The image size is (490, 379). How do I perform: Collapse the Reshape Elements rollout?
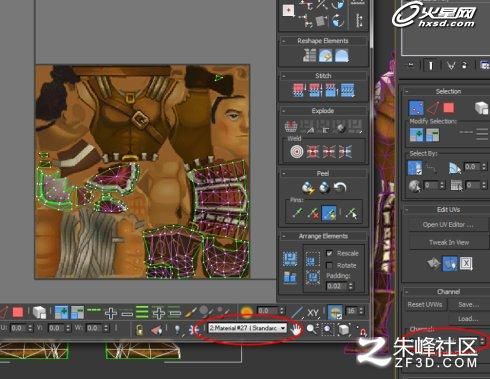click(x=284, y=41)
